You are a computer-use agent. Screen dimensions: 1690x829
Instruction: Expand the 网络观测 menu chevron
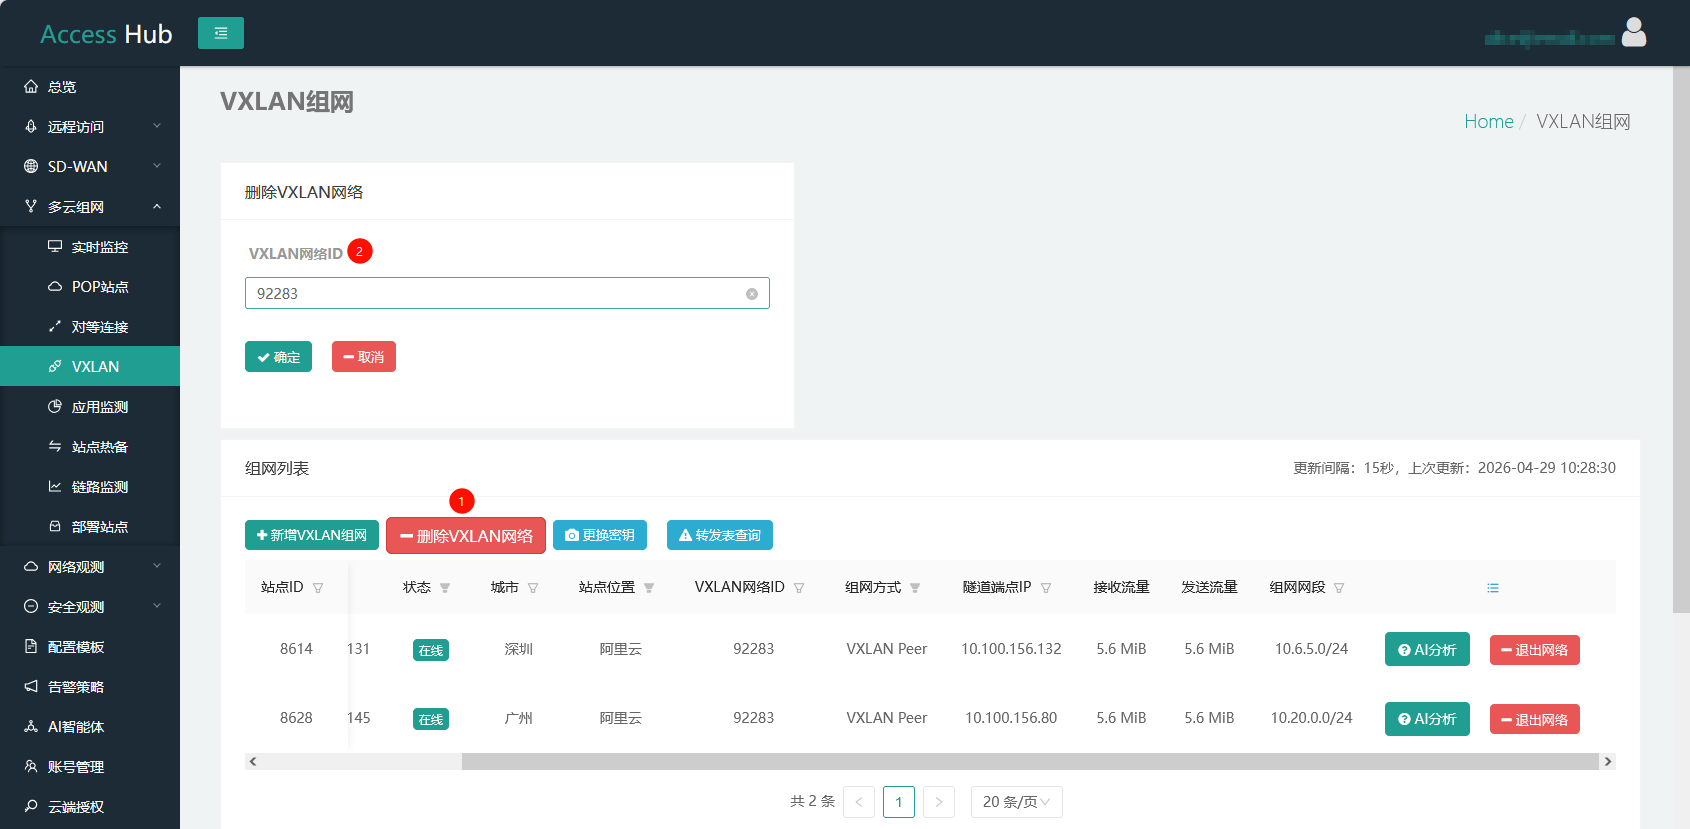[157, 566]
